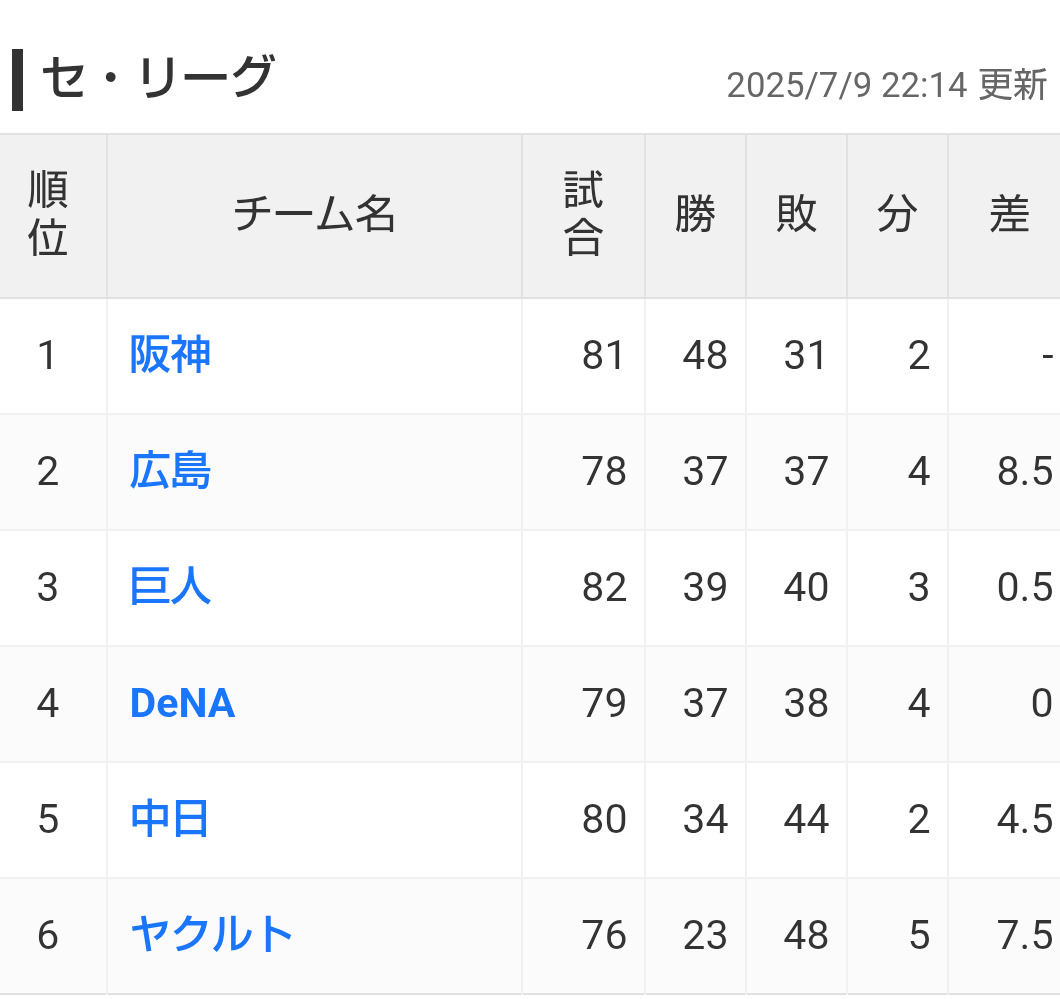Click 阪神's games played value 81

[x=603, y=355]
